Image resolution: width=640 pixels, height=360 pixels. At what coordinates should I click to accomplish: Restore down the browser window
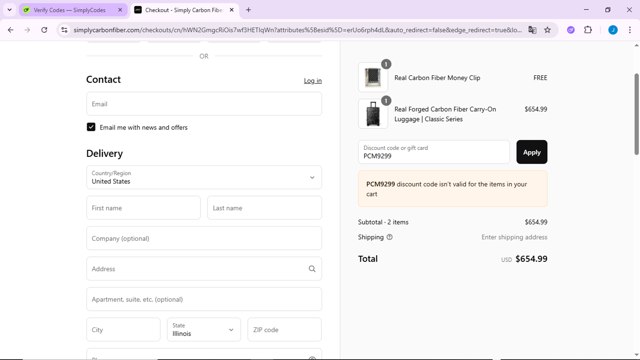tap(608, 10)
